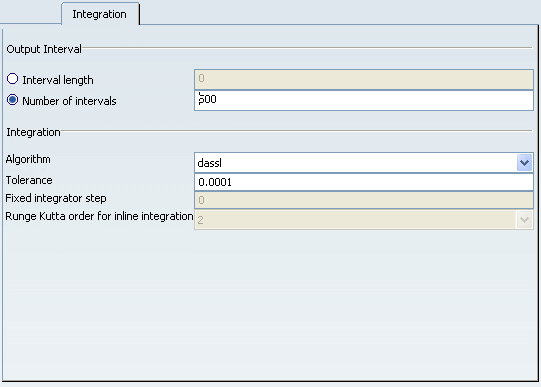Click the Fixed integrator step label

point(56,198)
